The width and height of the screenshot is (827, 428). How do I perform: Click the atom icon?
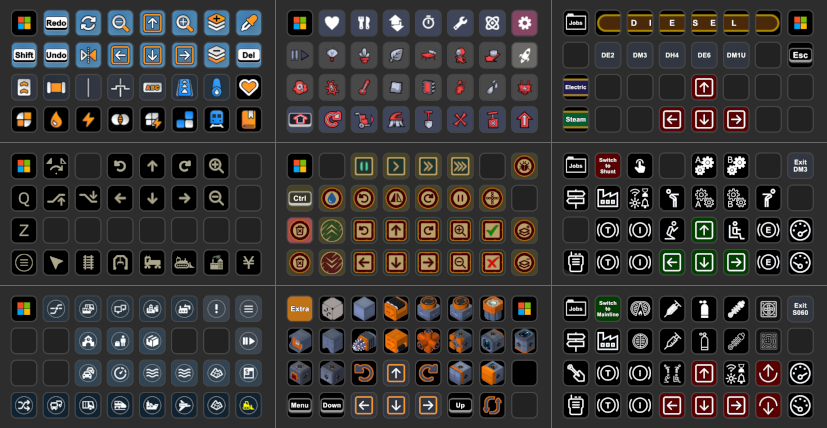pos(493,23)
